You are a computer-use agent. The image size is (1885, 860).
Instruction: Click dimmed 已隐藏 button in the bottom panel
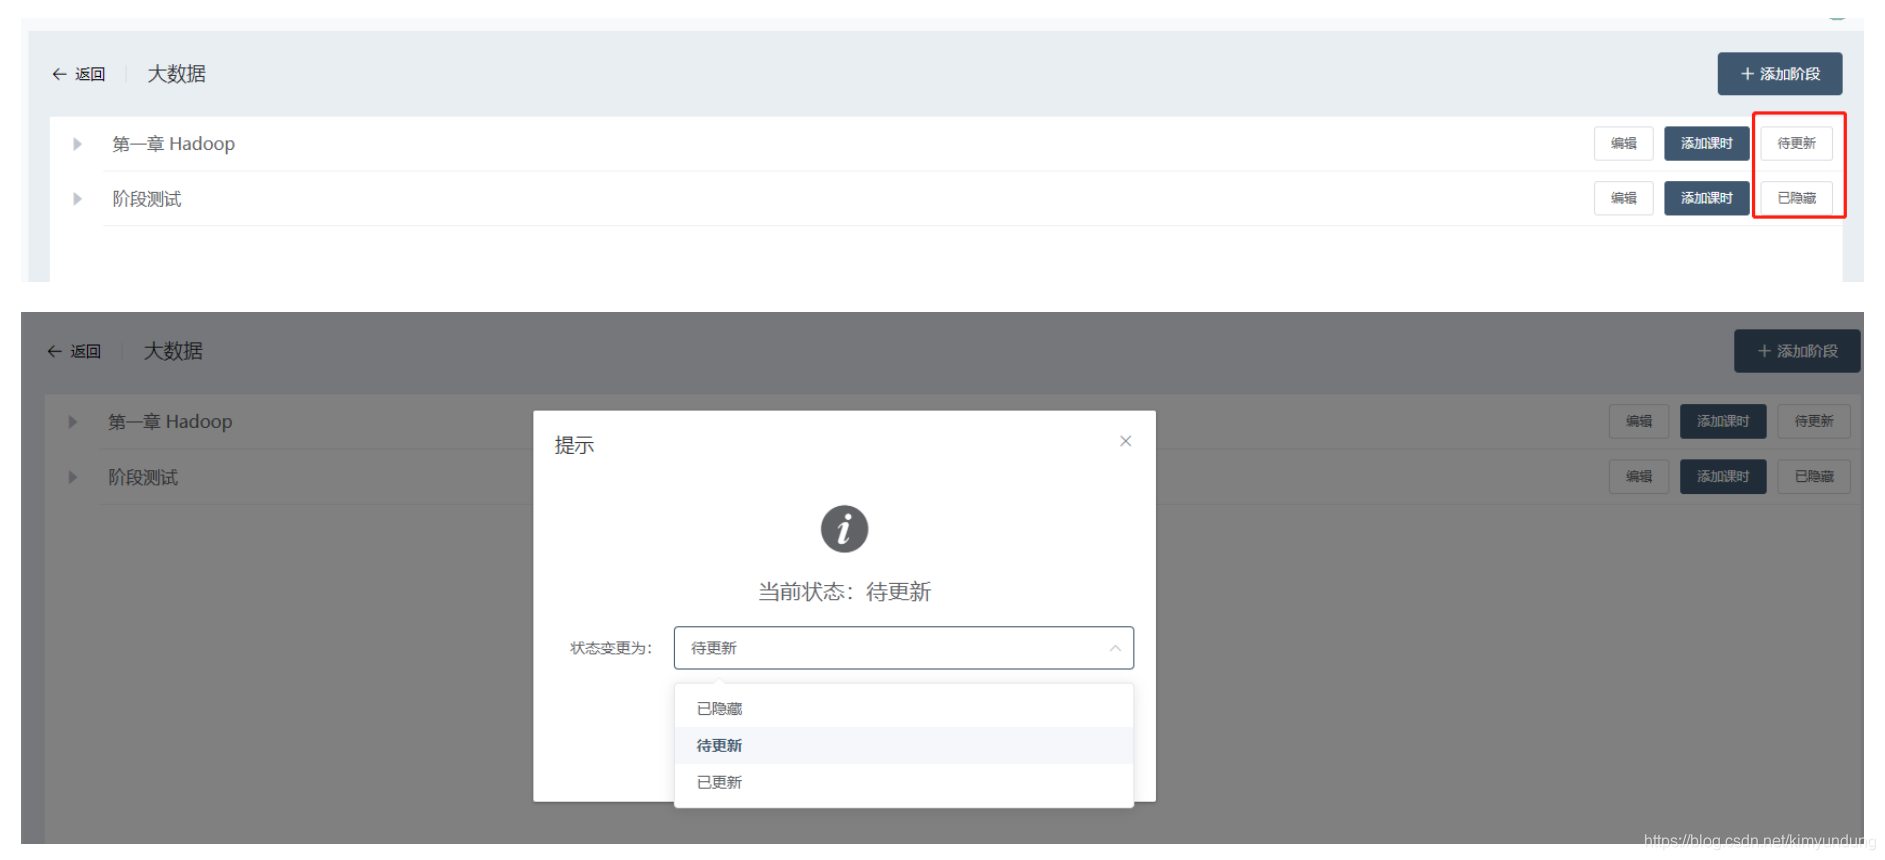pos(1813,476)
